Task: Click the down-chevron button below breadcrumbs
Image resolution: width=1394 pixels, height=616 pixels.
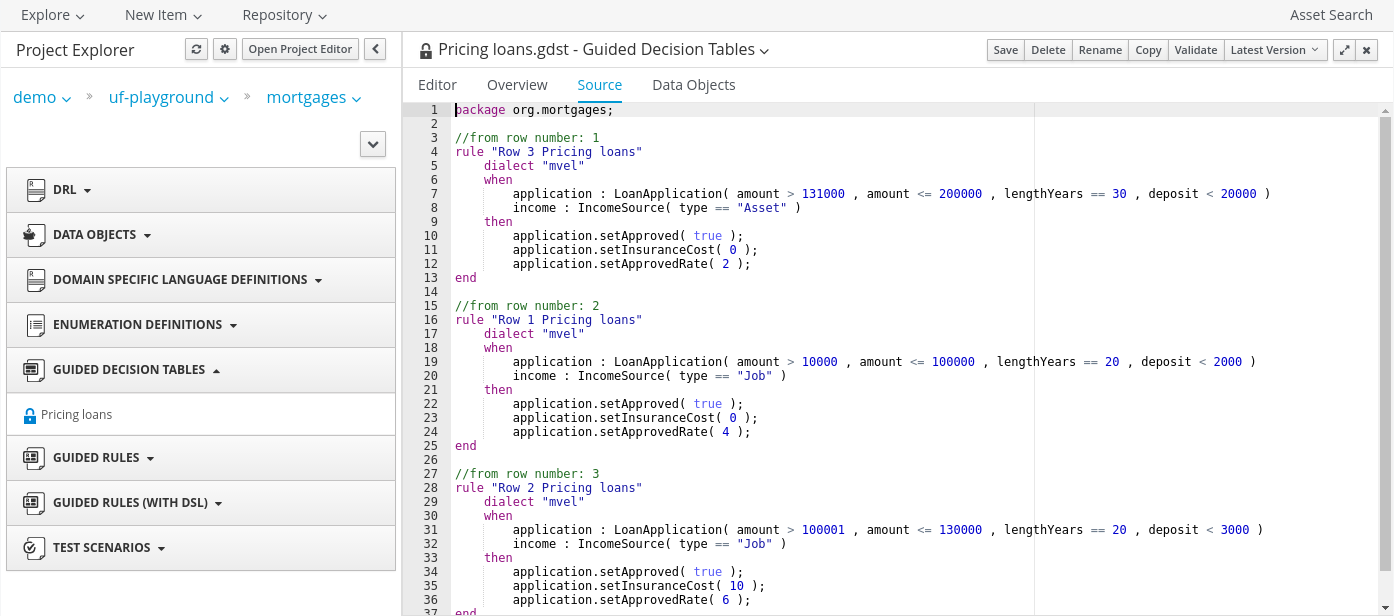Action: [x=373, y=144]
